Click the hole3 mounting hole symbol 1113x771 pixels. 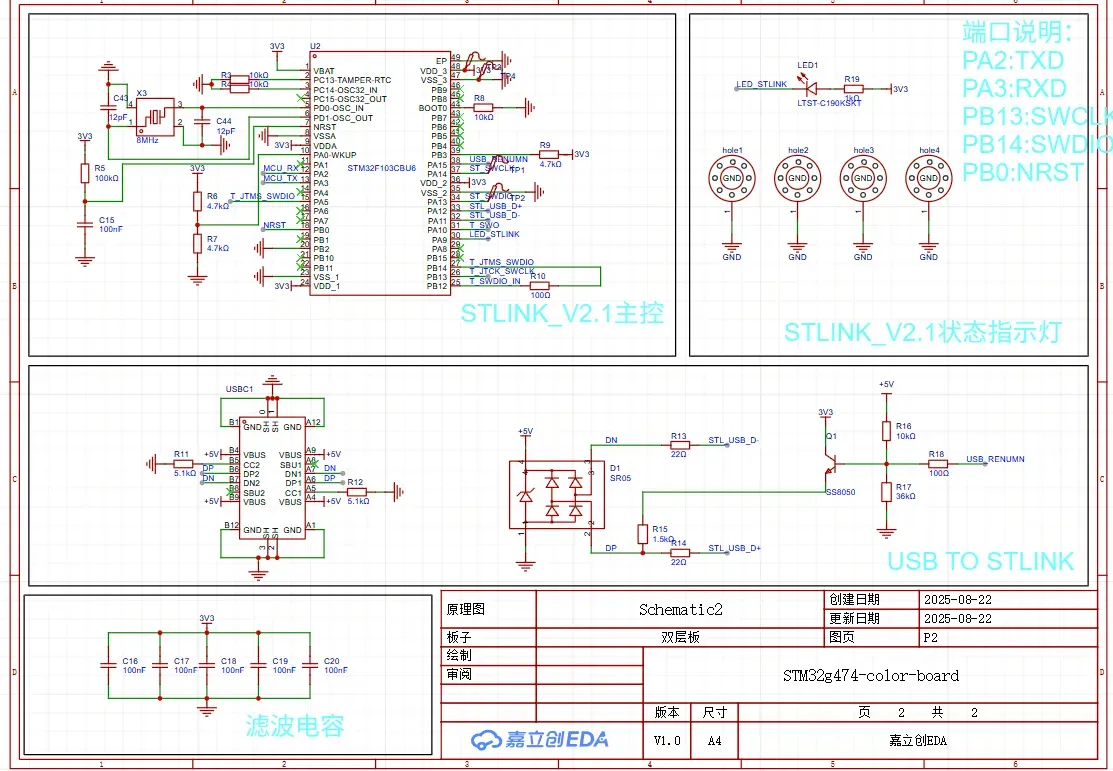point(863,177)
